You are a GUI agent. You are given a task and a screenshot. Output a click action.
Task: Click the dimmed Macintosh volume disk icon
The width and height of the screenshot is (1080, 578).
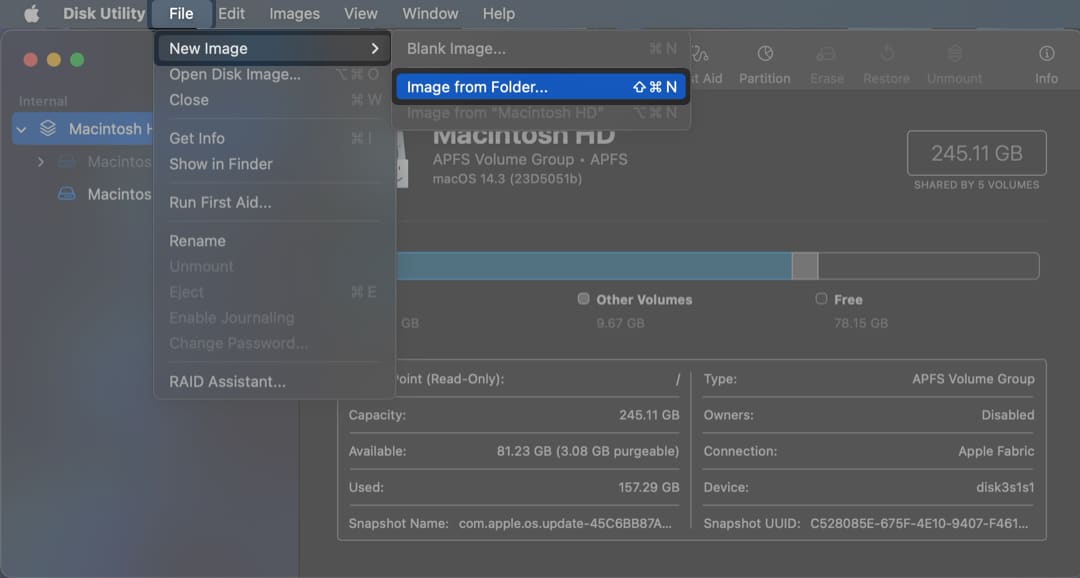click(67, 162)
